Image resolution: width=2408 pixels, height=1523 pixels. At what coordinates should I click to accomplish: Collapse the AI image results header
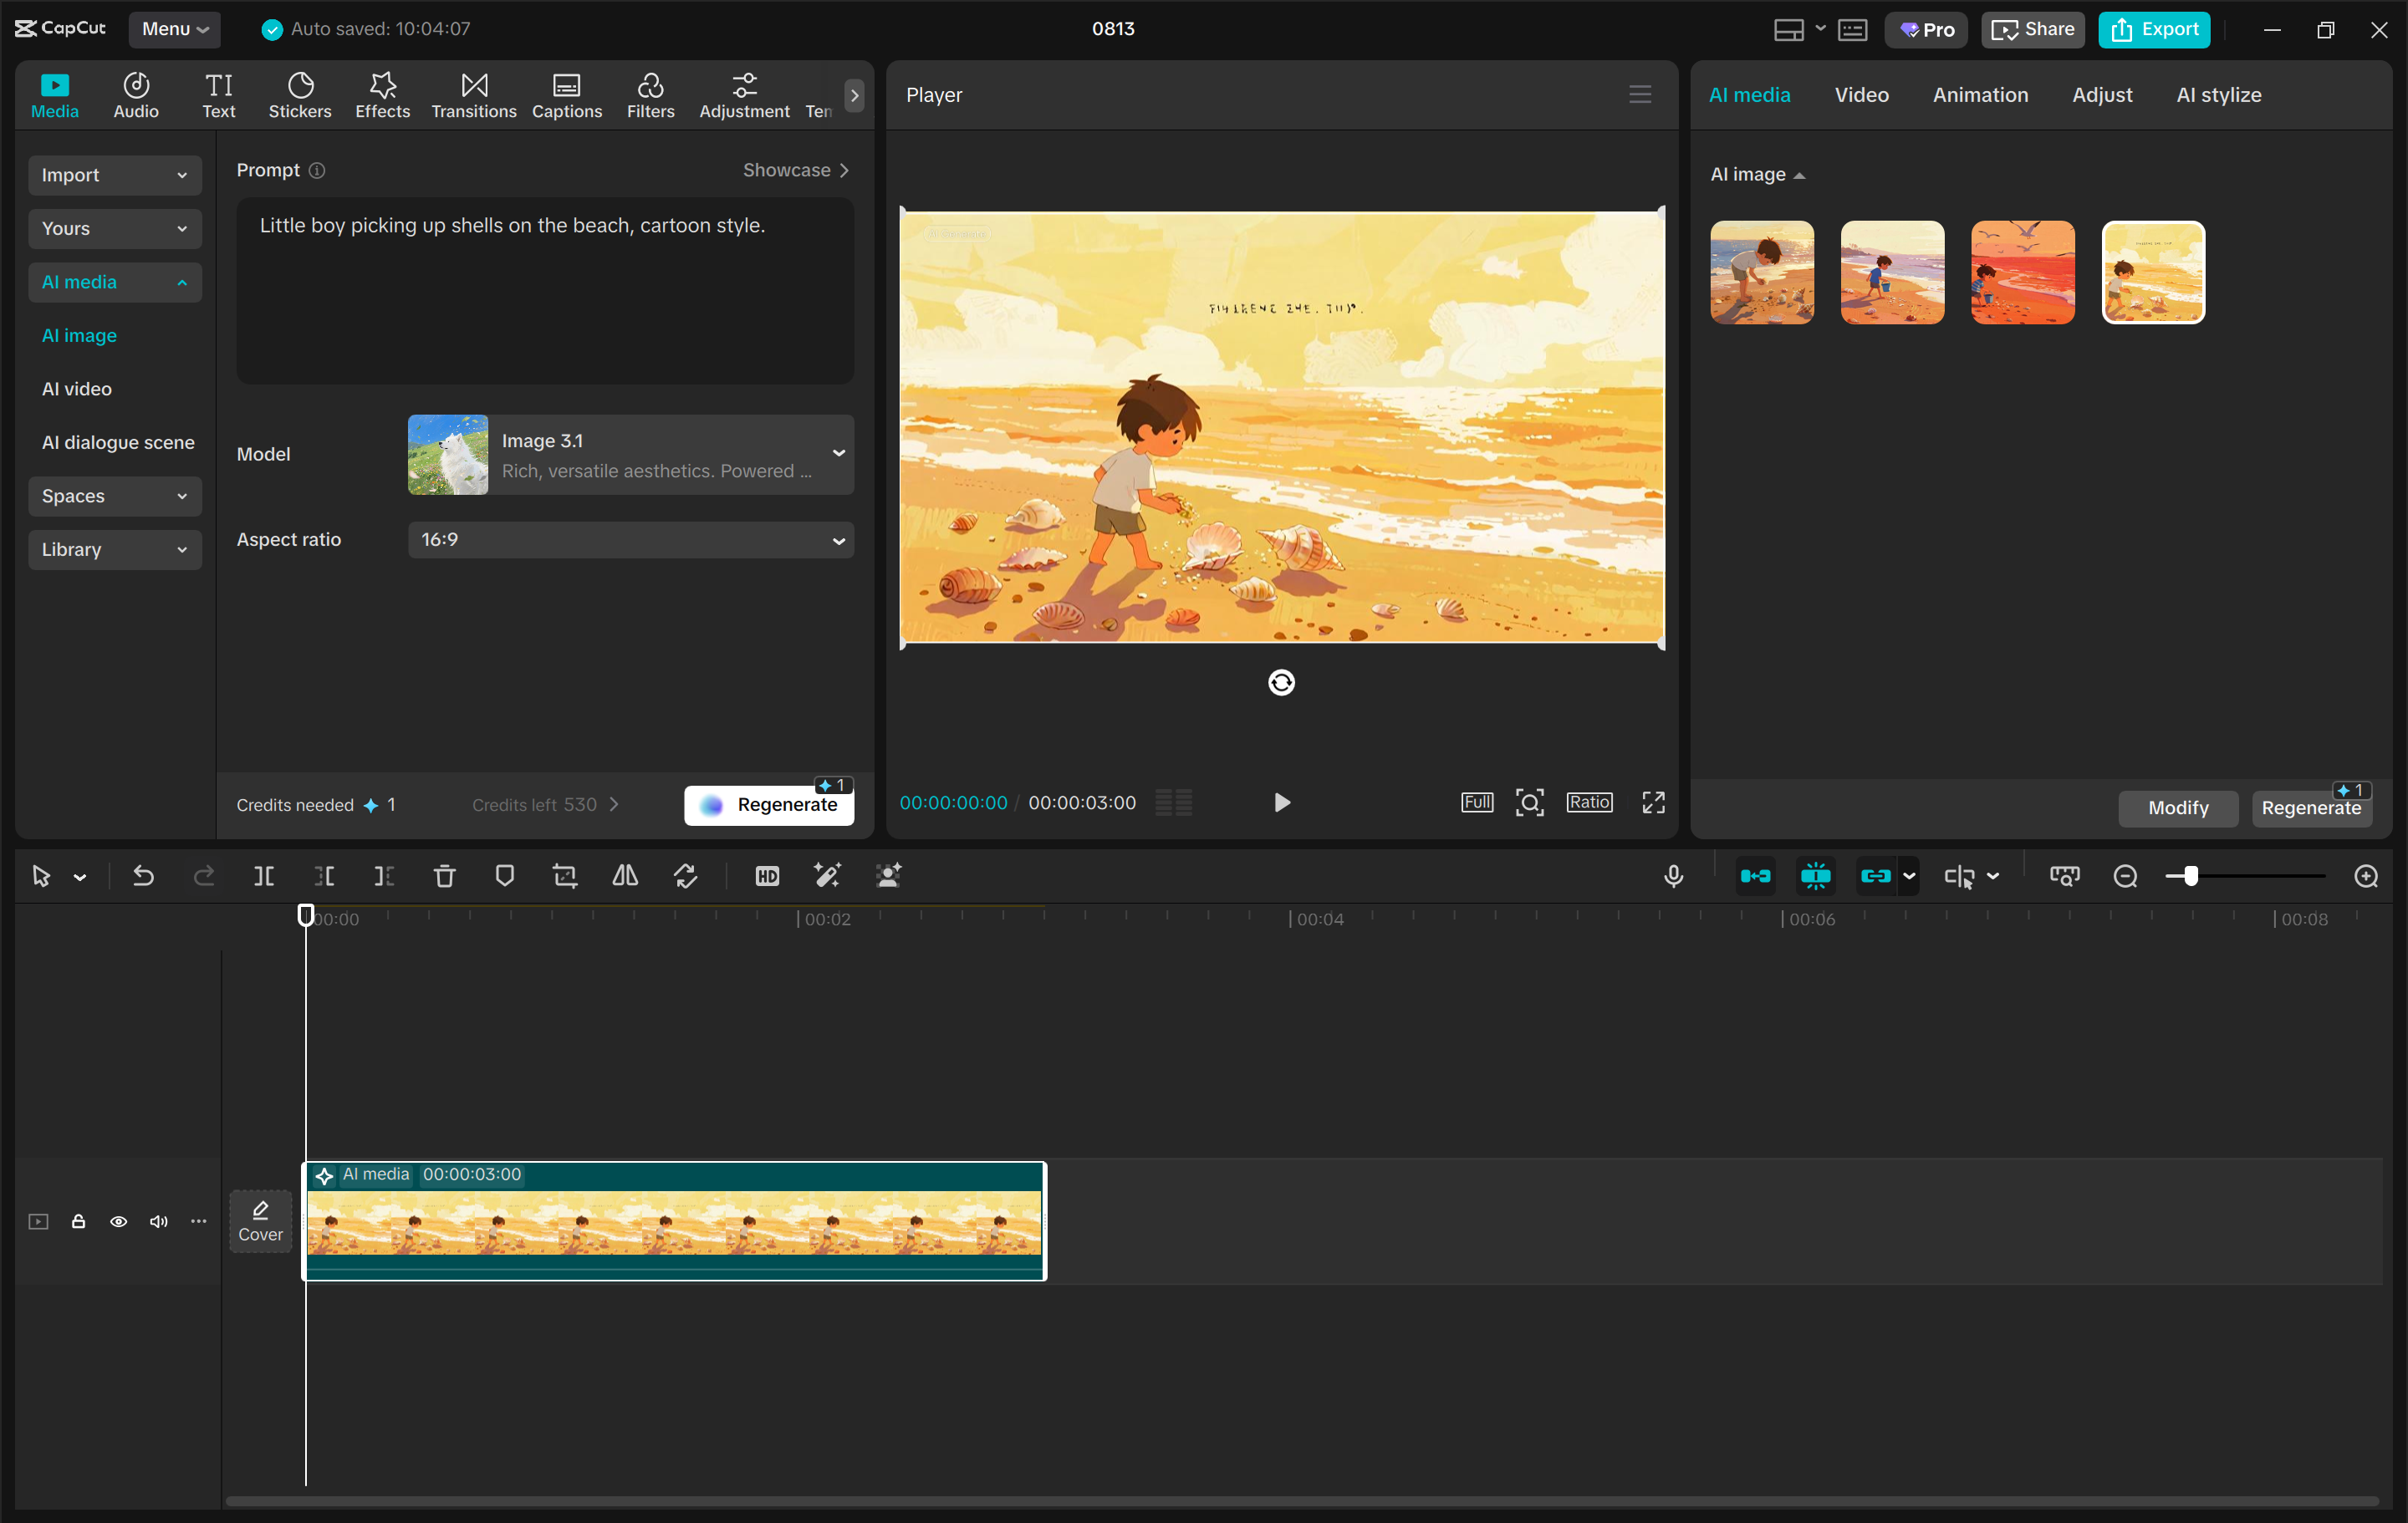point(1757,174)
